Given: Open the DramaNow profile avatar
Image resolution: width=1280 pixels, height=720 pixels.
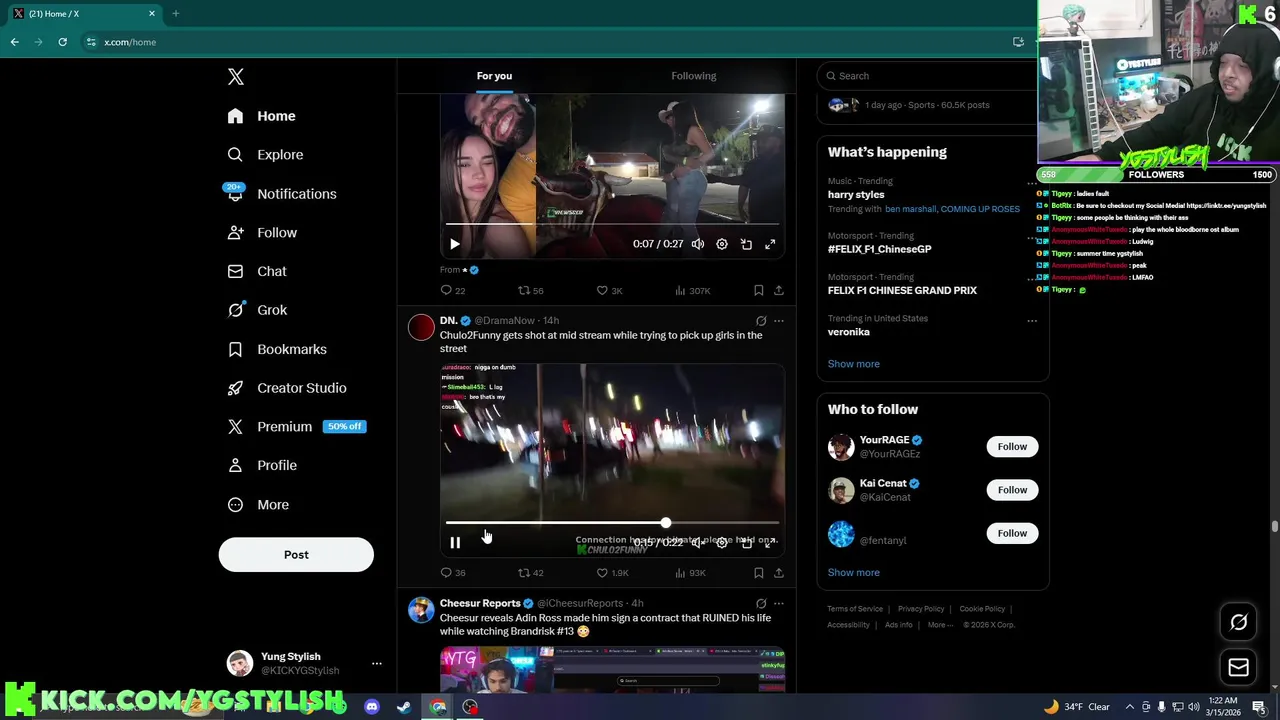Looking at the screenshot, I should (421, 327).
